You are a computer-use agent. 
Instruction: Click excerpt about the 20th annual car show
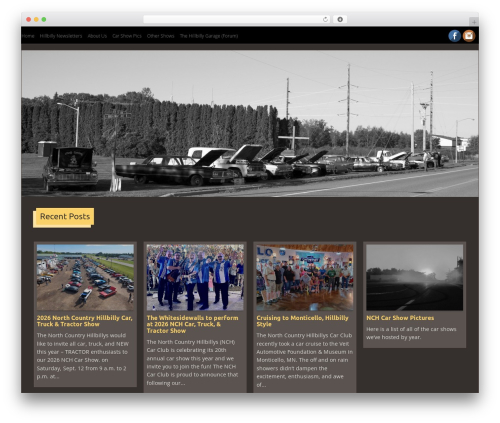[x=192, y=363]
